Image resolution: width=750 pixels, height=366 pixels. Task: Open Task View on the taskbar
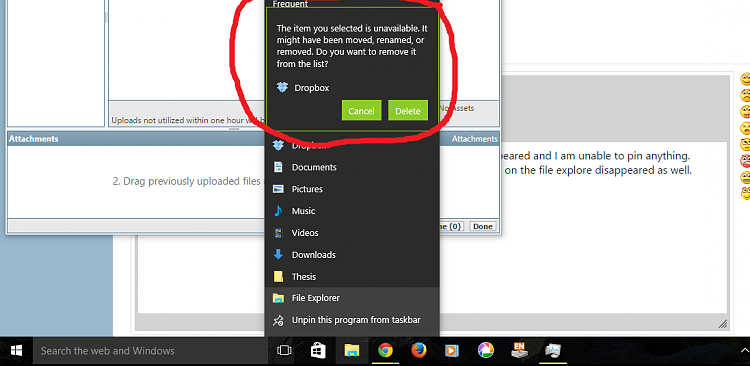[284, 351]
